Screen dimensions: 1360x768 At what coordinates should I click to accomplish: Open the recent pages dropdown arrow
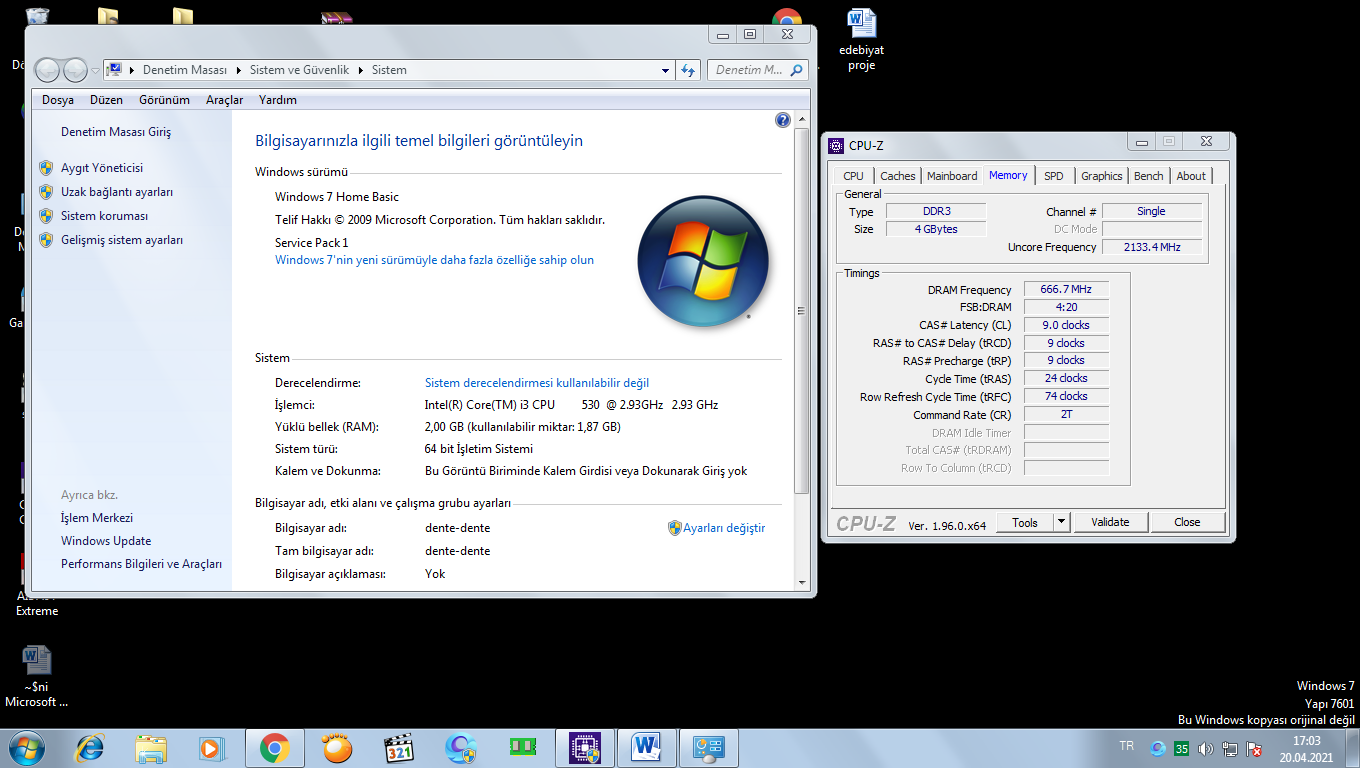coord(95,71)
